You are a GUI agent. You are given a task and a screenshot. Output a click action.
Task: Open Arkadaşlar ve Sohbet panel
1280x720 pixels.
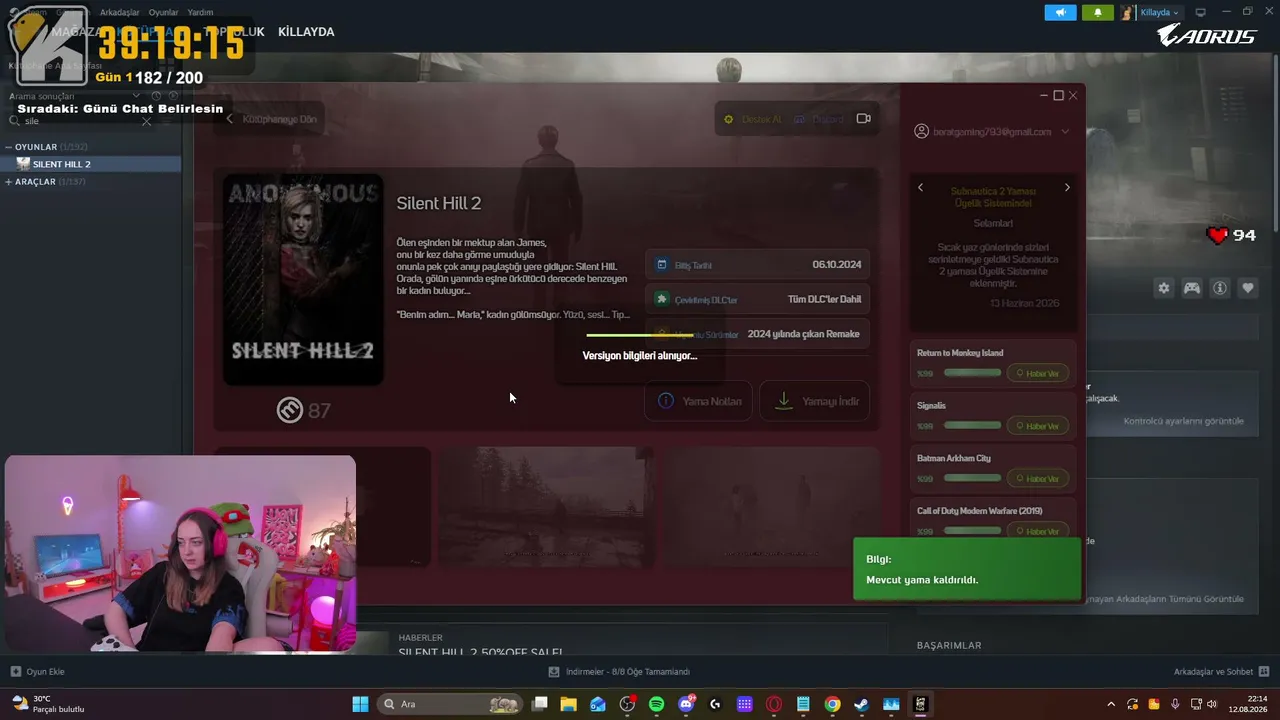(x=1222, y=672)
